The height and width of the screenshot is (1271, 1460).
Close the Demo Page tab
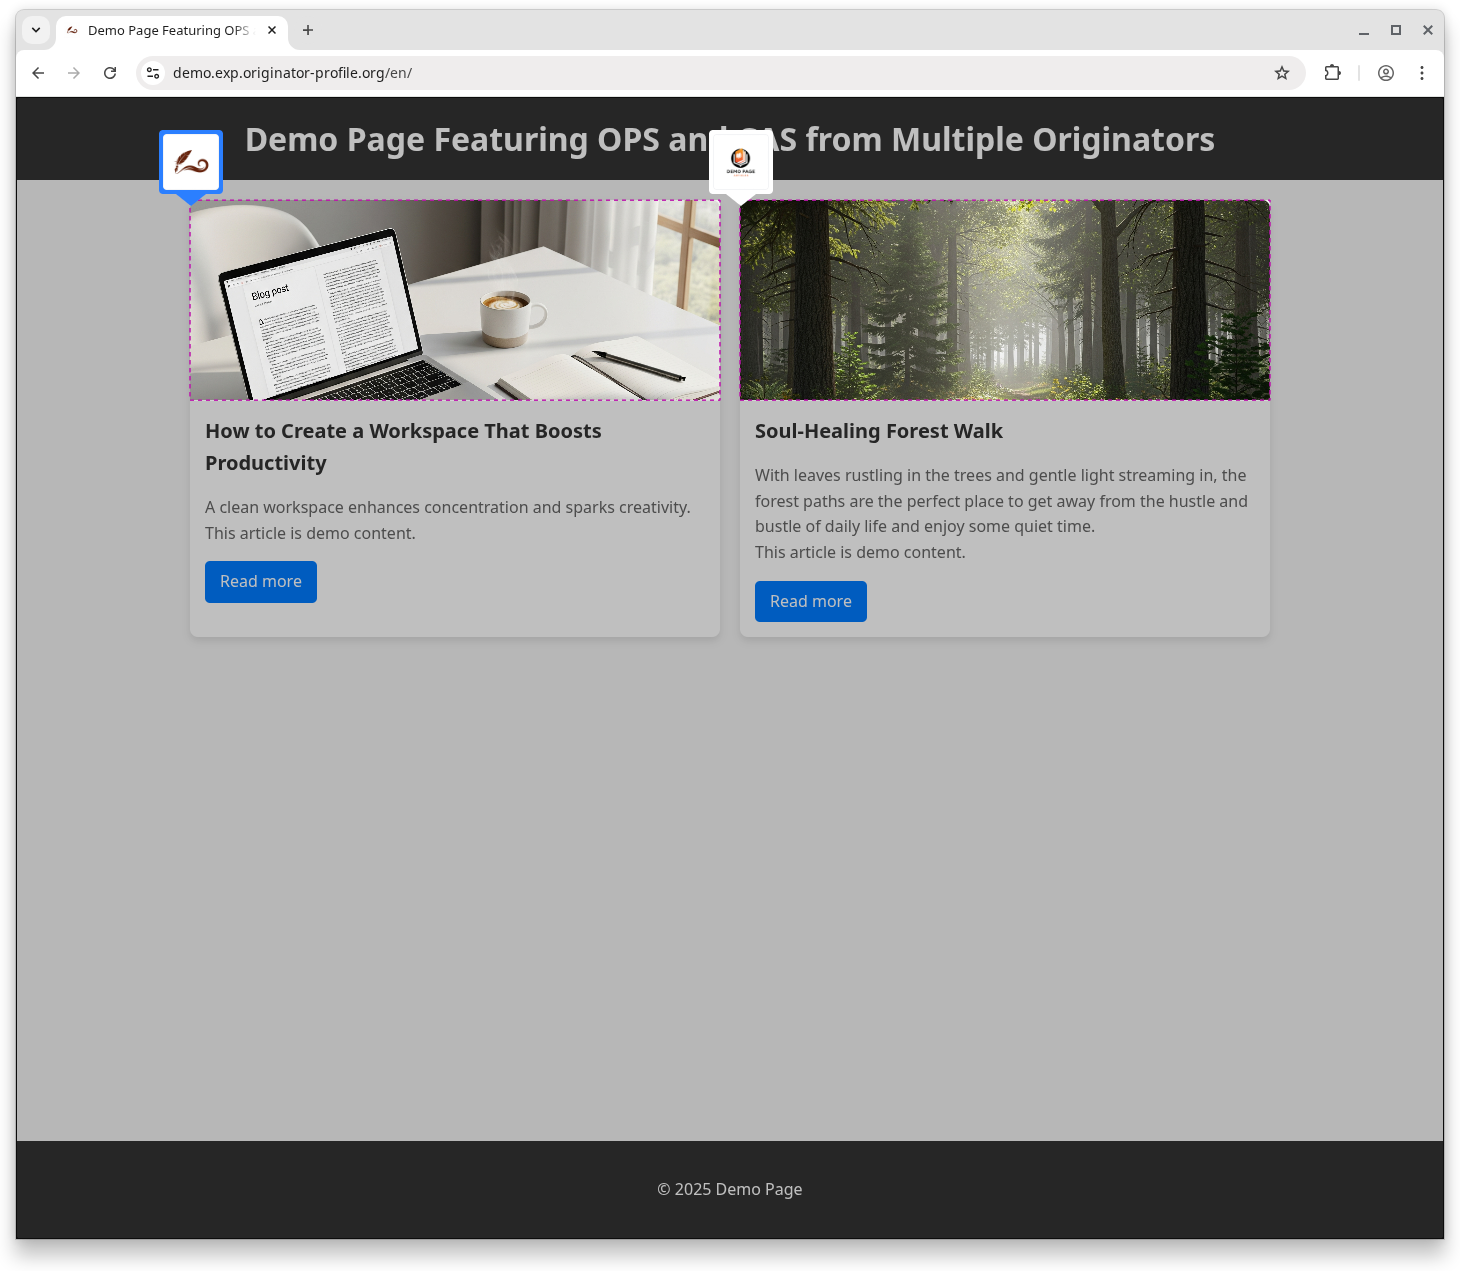(272, 30)
